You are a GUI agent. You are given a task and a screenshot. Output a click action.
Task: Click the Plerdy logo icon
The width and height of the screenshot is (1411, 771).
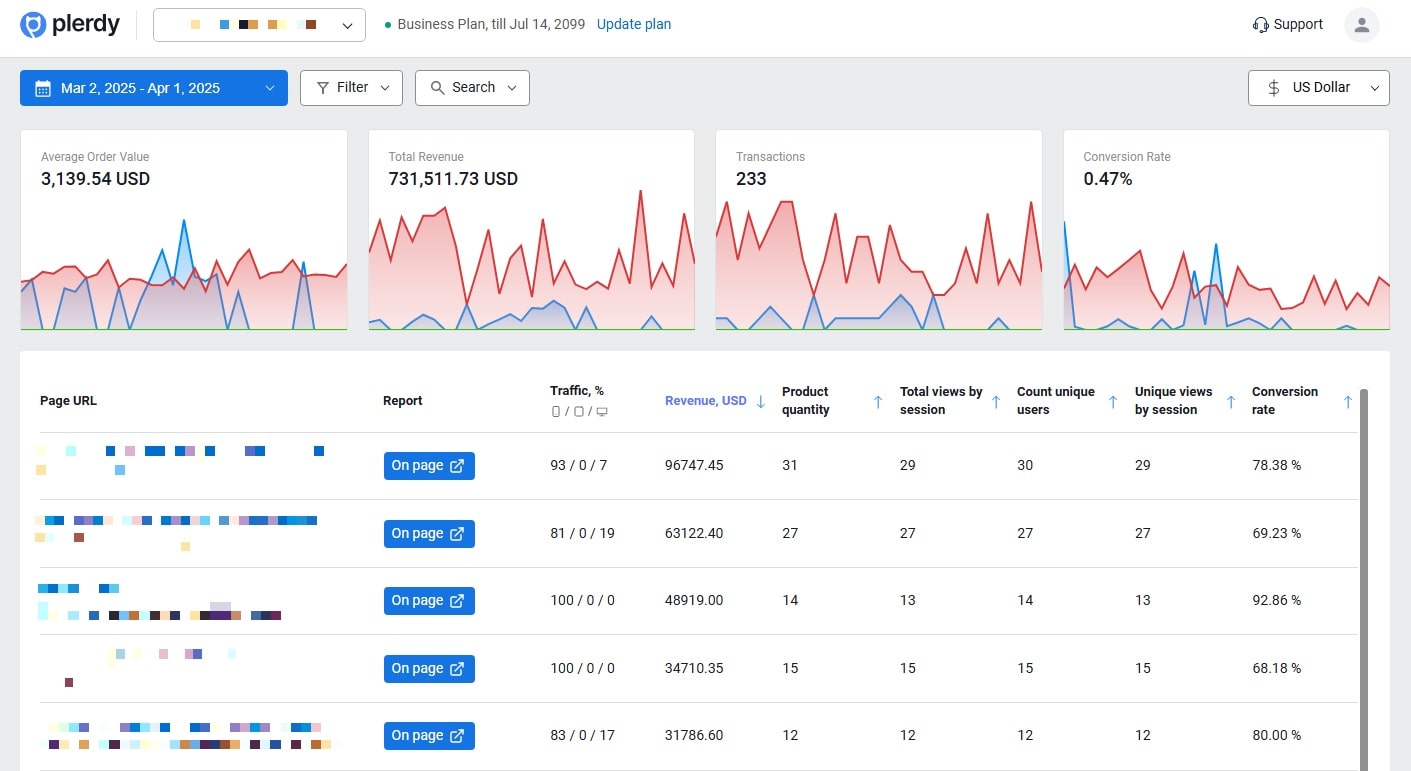click(x=34, y=25)
